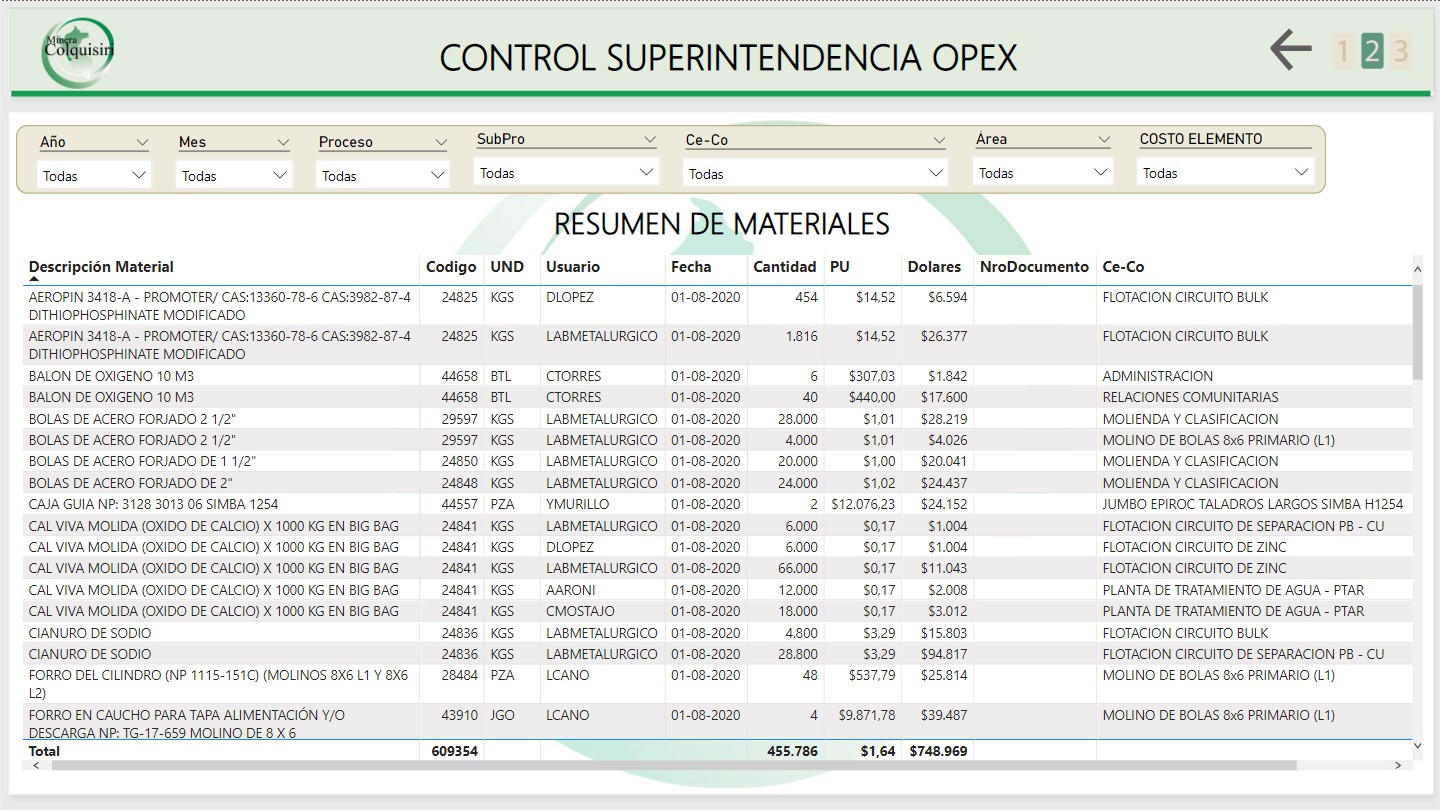Click the back arrow navigation icon
1440x810 pixels.
point(1290,49)
